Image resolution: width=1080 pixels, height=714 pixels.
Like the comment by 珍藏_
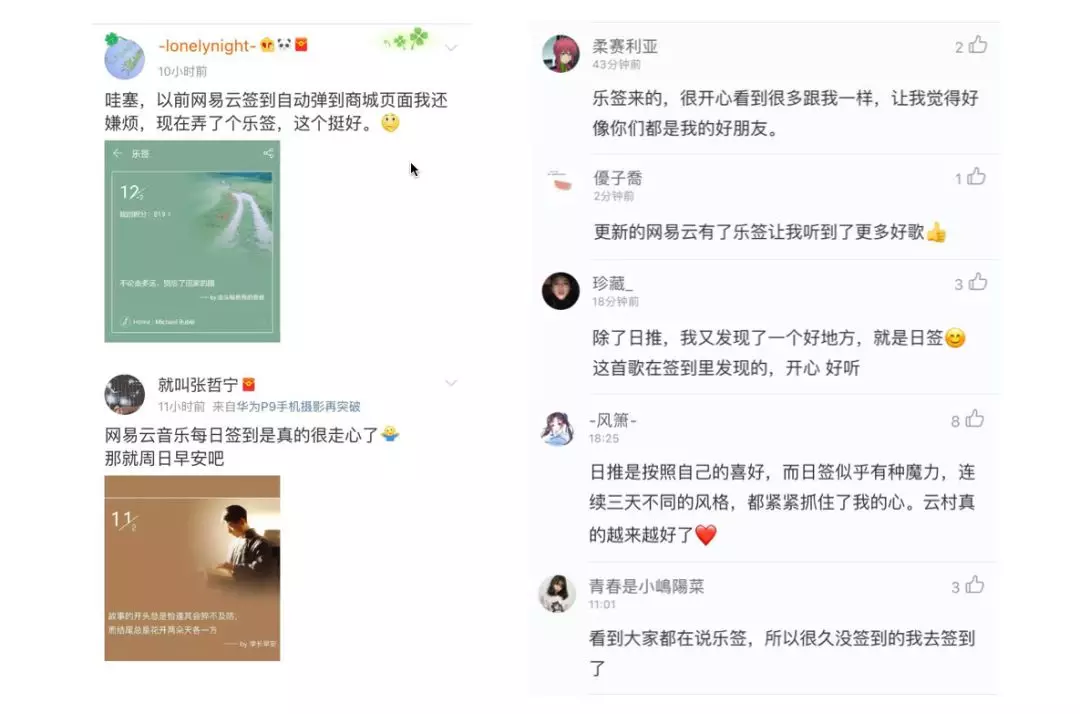978,282
